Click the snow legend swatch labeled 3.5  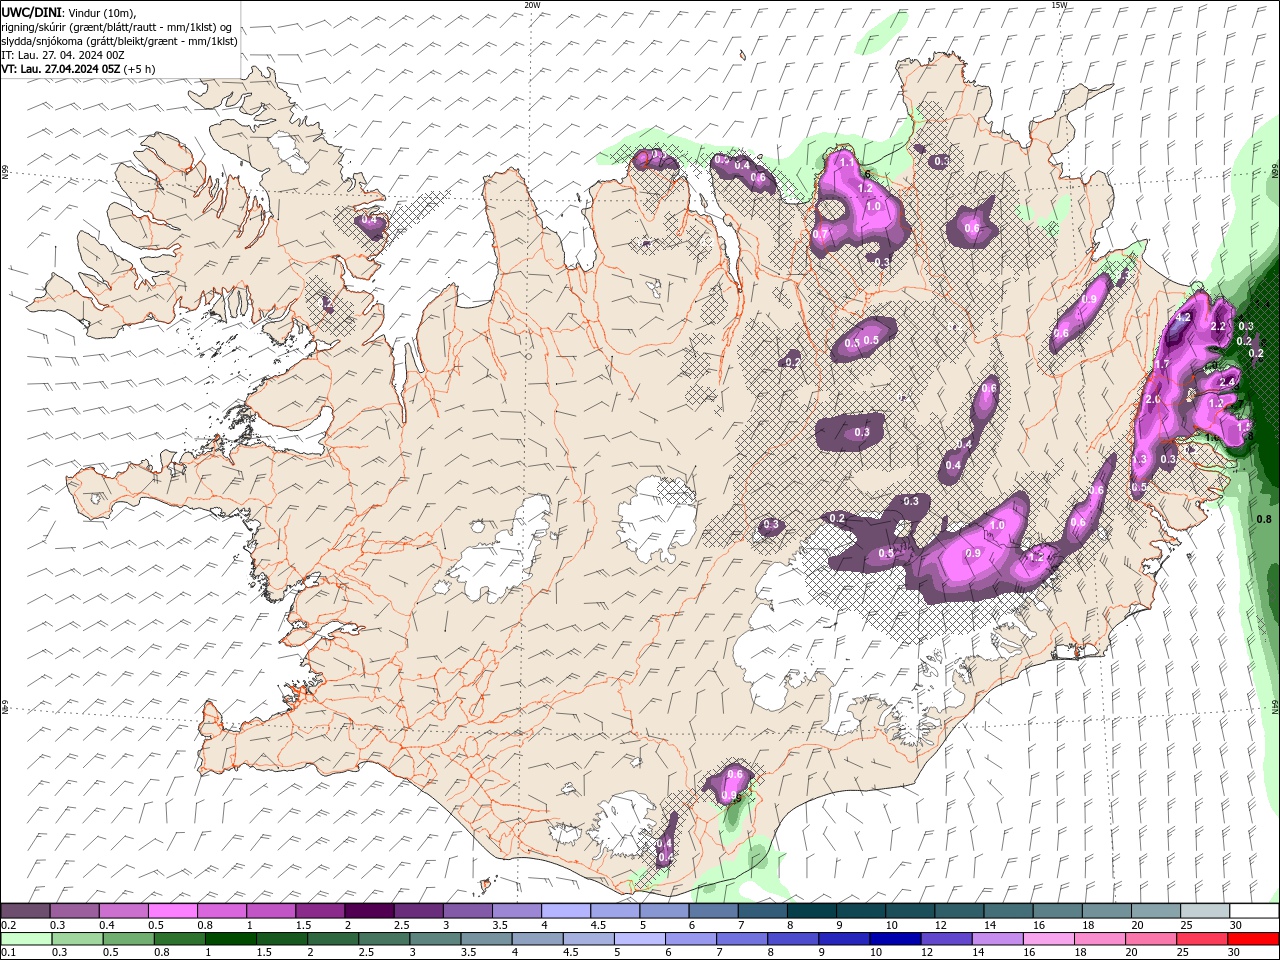click(x=517, y=911)
